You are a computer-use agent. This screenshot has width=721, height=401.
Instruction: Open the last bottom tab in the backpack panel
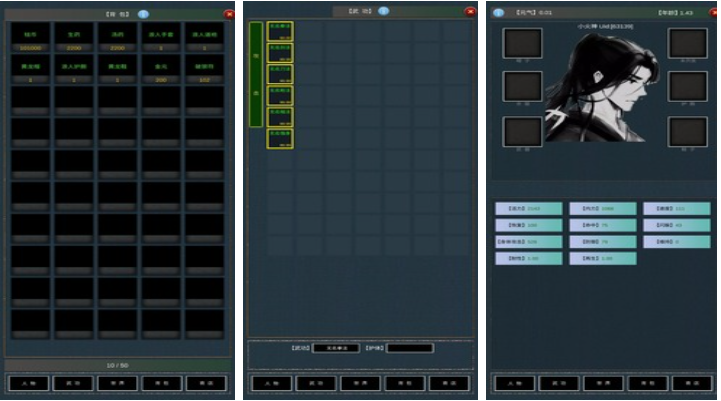[x=206, y=383]
